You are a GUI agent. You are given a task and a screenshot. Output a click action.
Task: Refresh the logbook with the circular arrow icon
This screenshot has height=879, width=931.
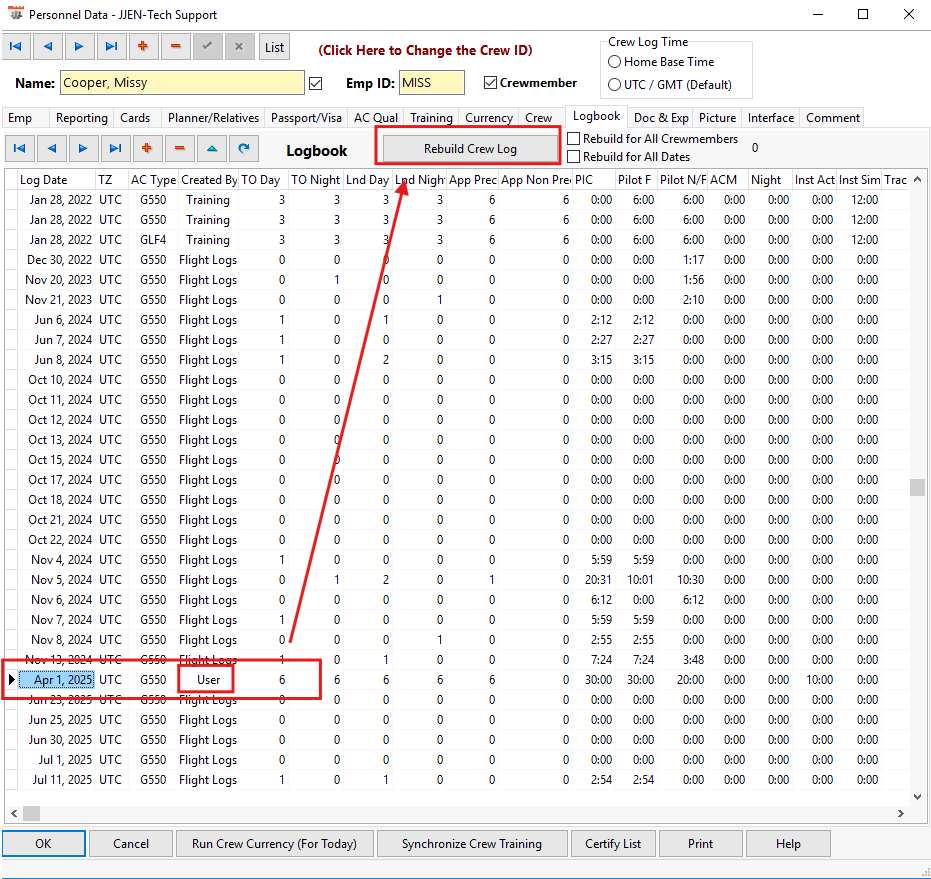(x=243, y=148)
